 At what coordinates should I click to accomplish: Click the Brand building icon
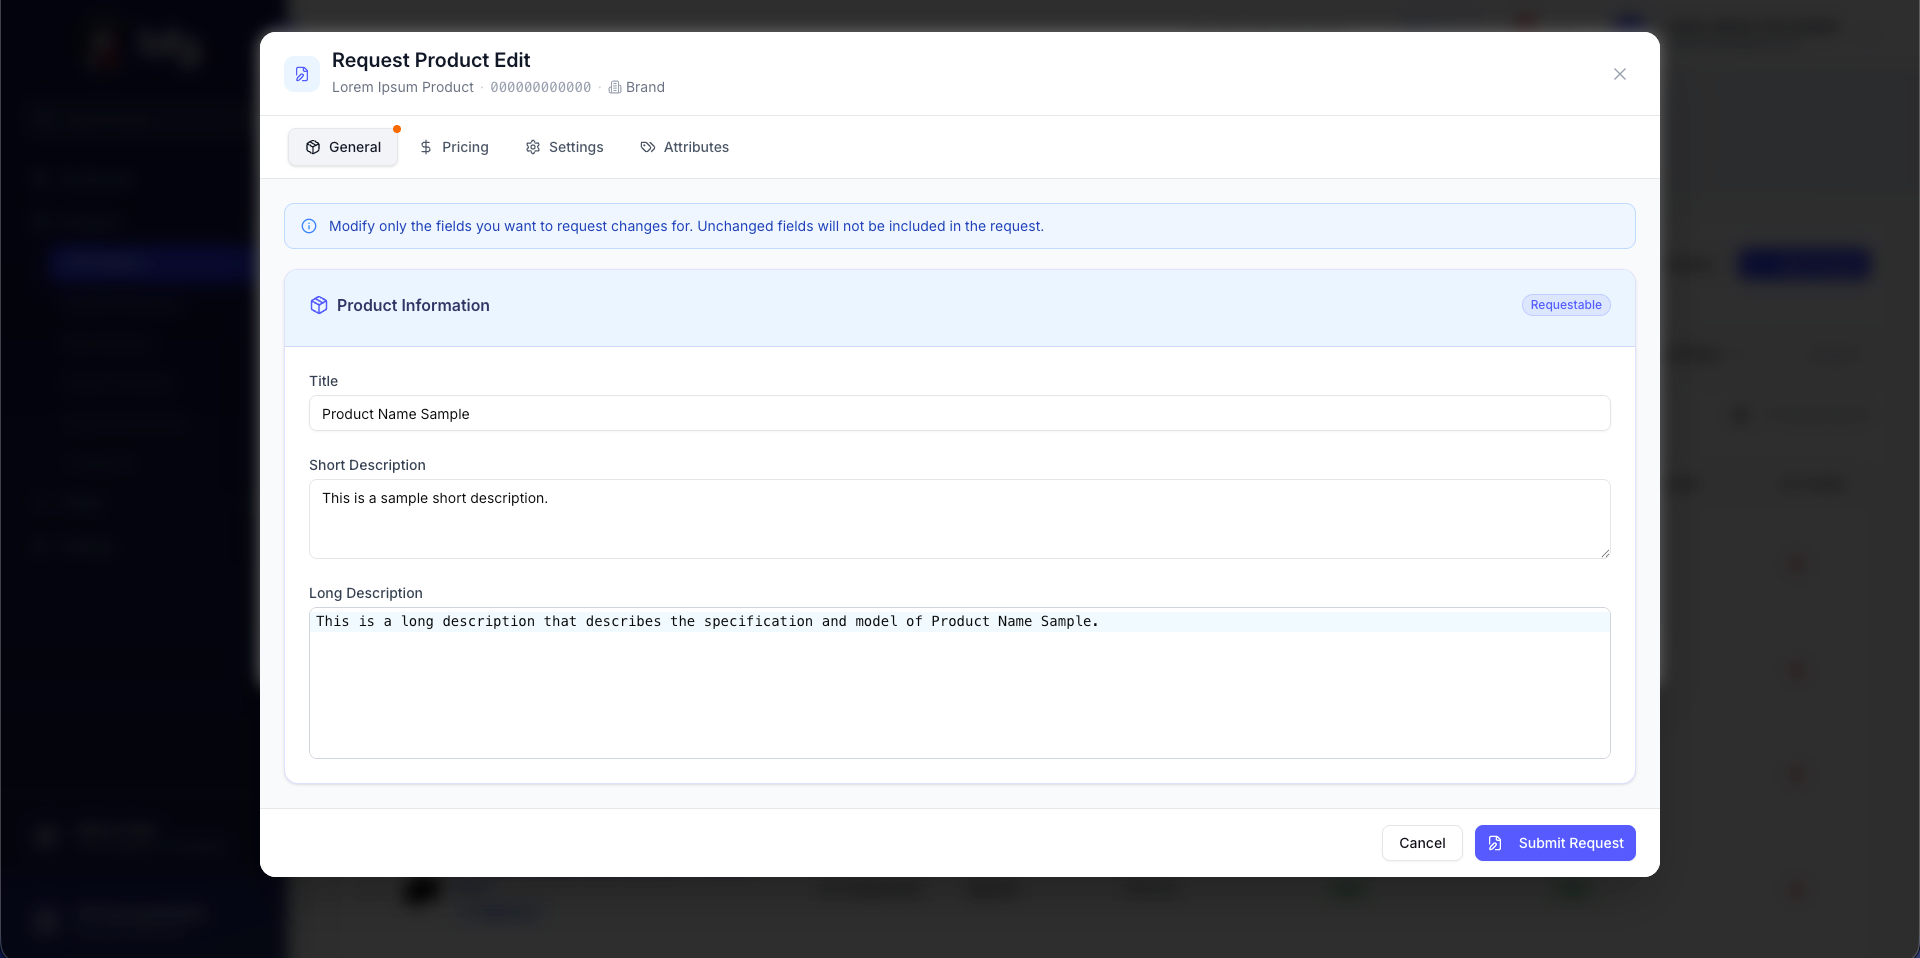coord(615,88)
